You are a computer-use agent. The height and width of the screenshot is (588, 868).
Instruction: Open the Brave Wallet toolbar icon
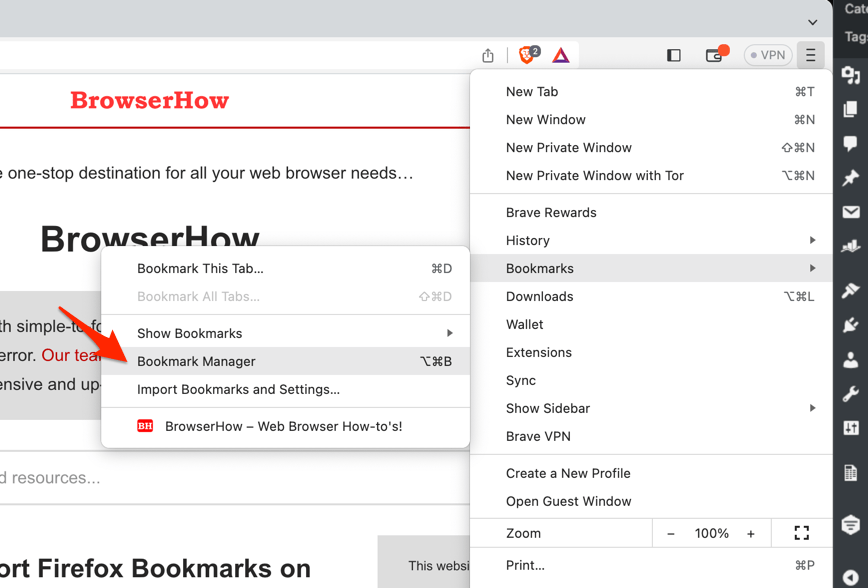click(715, 55)
